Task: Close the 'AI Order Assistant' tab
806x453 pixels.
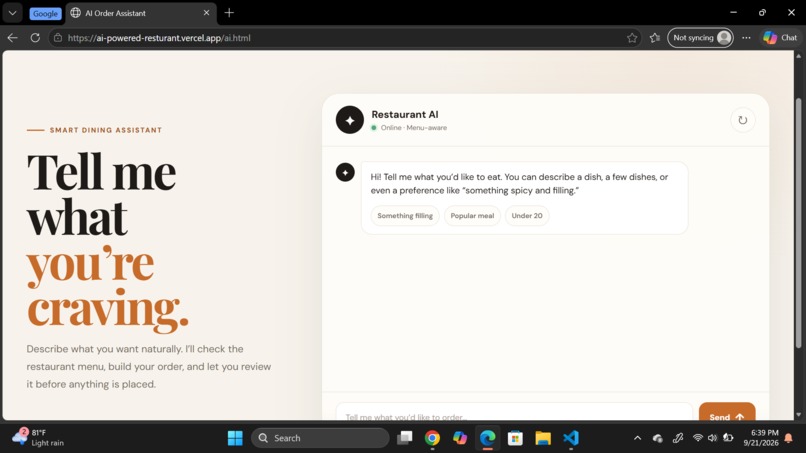Action: click(206, 13)
